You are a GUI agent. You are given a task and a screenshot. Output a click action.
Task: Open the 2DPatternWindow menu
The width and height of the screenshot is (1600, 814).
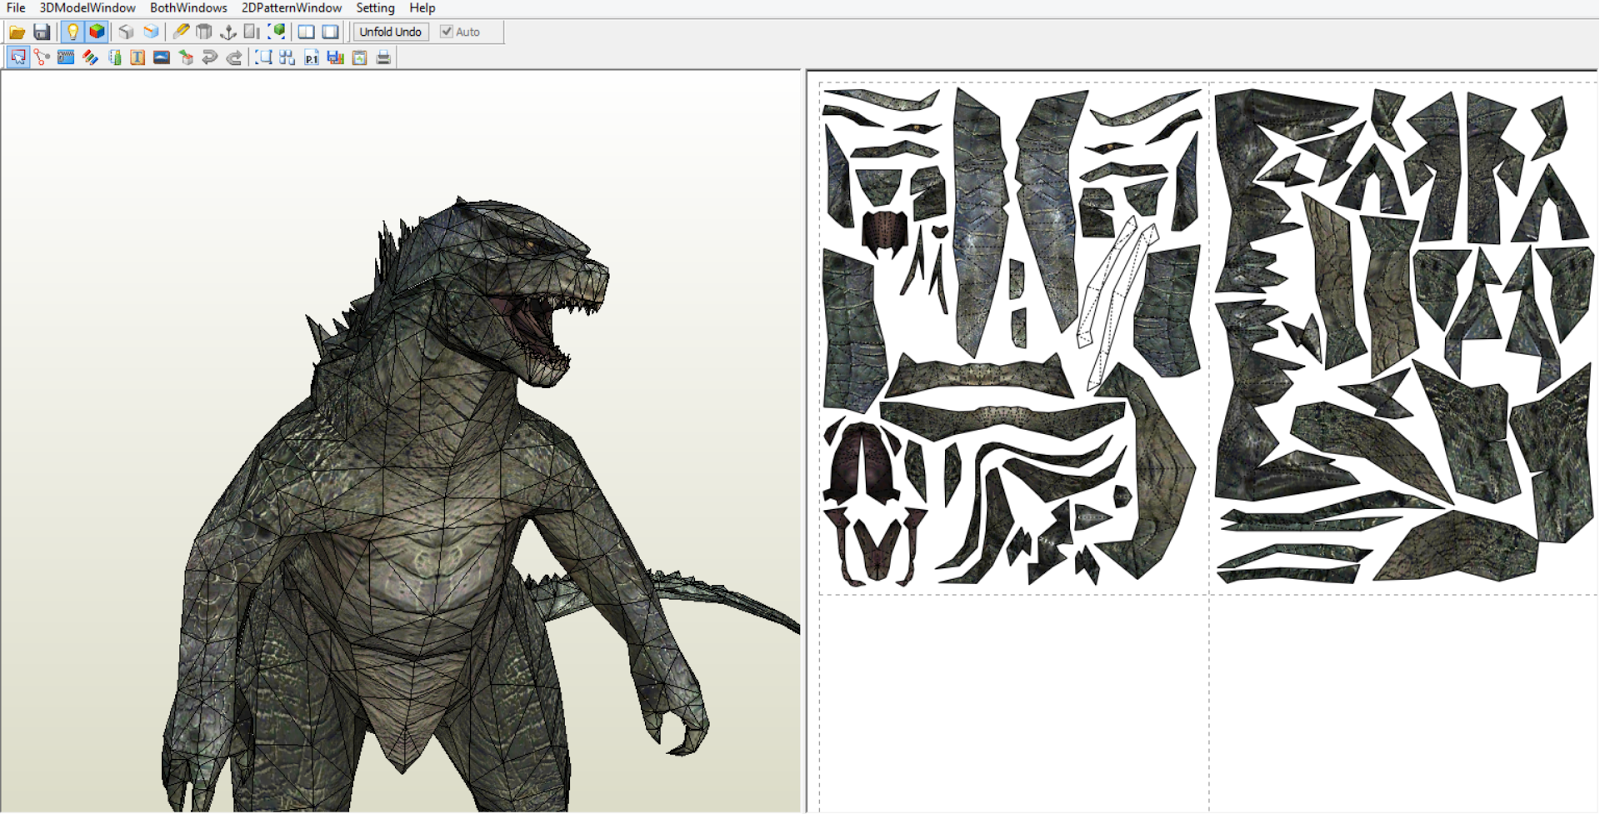[292, 8]
